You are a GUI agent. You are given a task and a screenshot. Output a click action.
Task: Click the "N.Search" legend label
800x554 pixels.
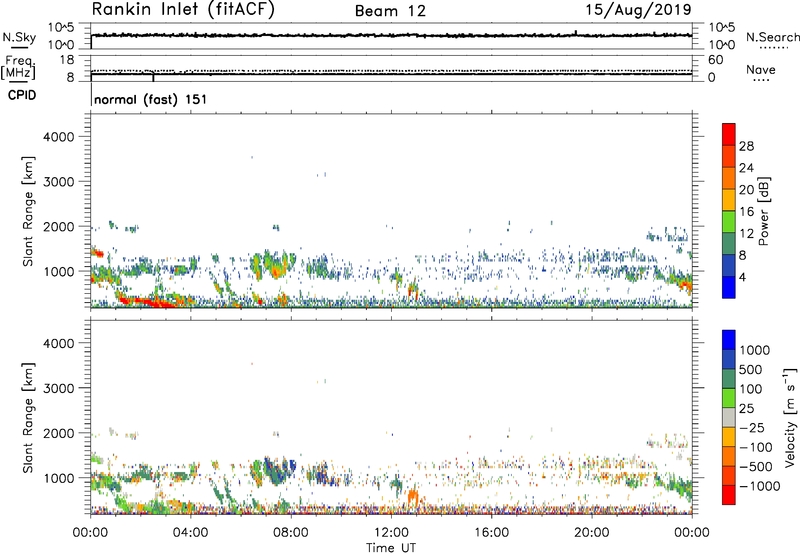(x=772, y=37)
